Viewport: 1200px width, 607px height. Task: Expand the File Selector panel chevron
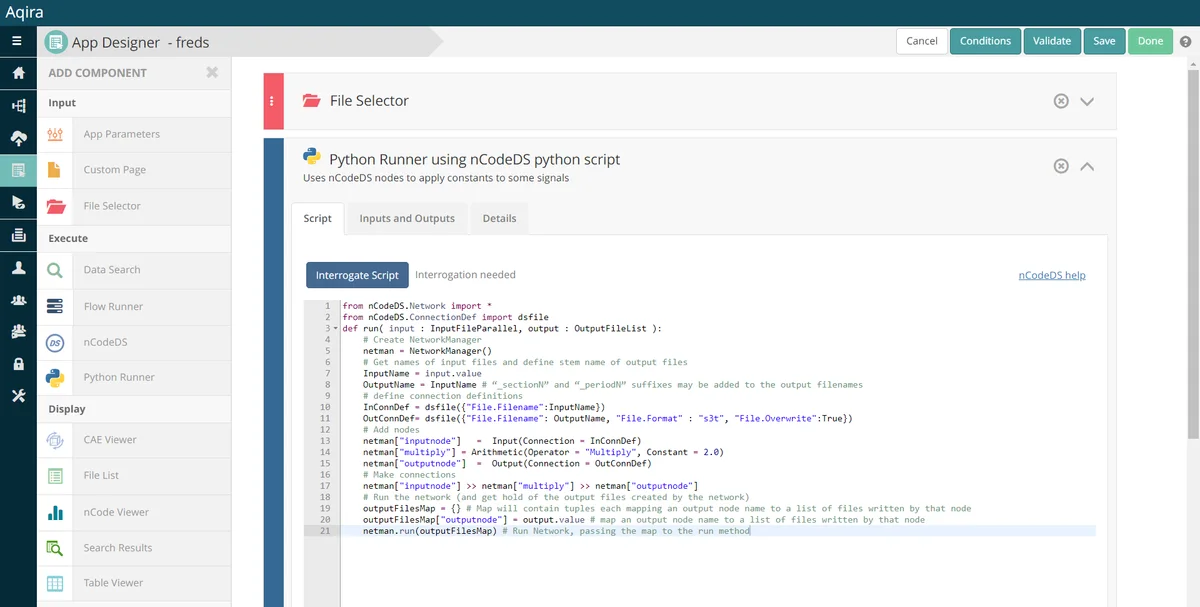[1088, 102]
